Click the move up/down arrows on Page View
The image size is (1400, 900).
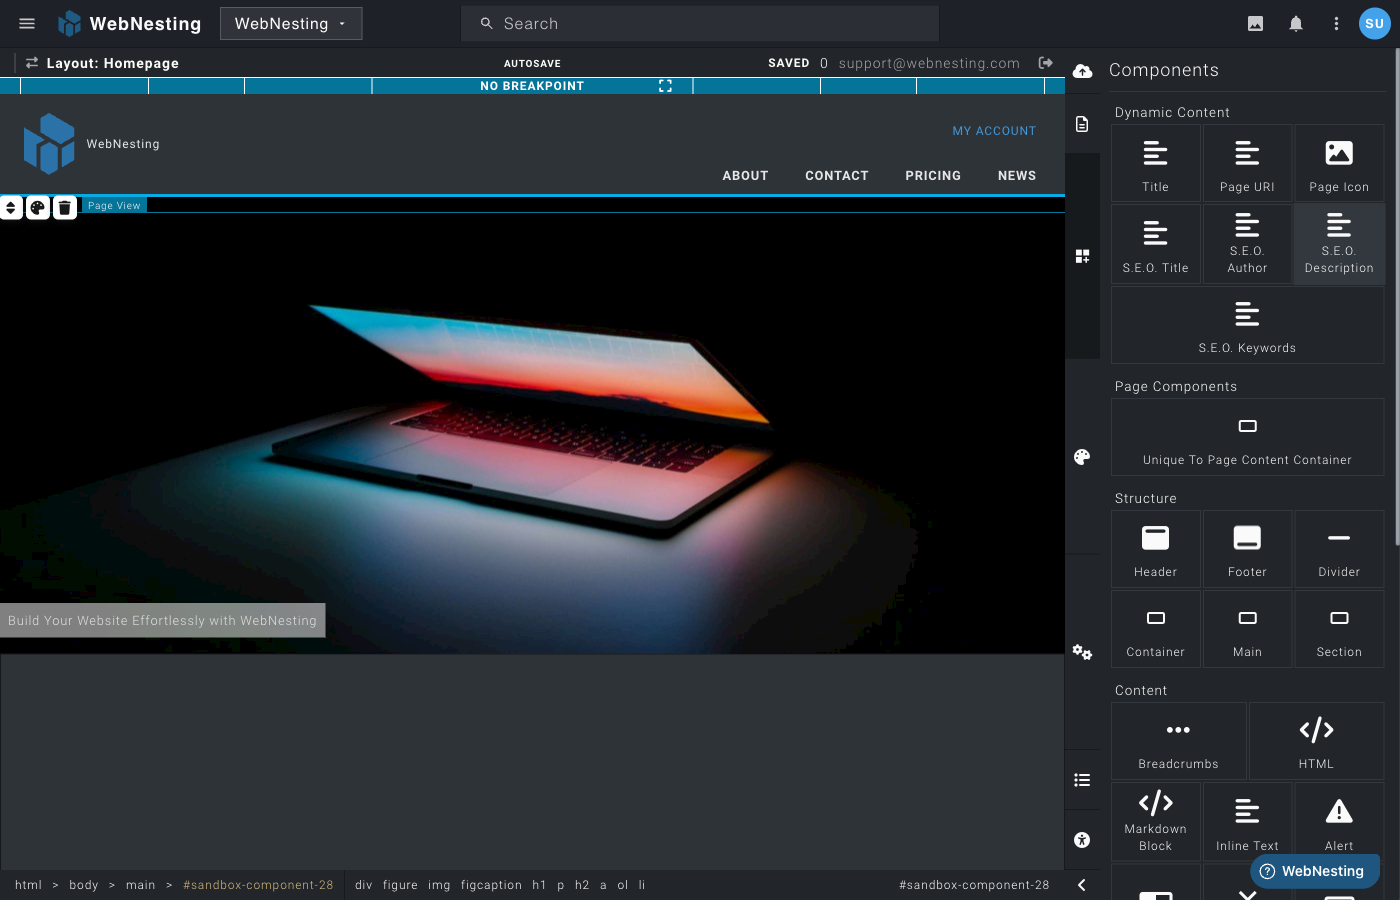pos(11,207)
